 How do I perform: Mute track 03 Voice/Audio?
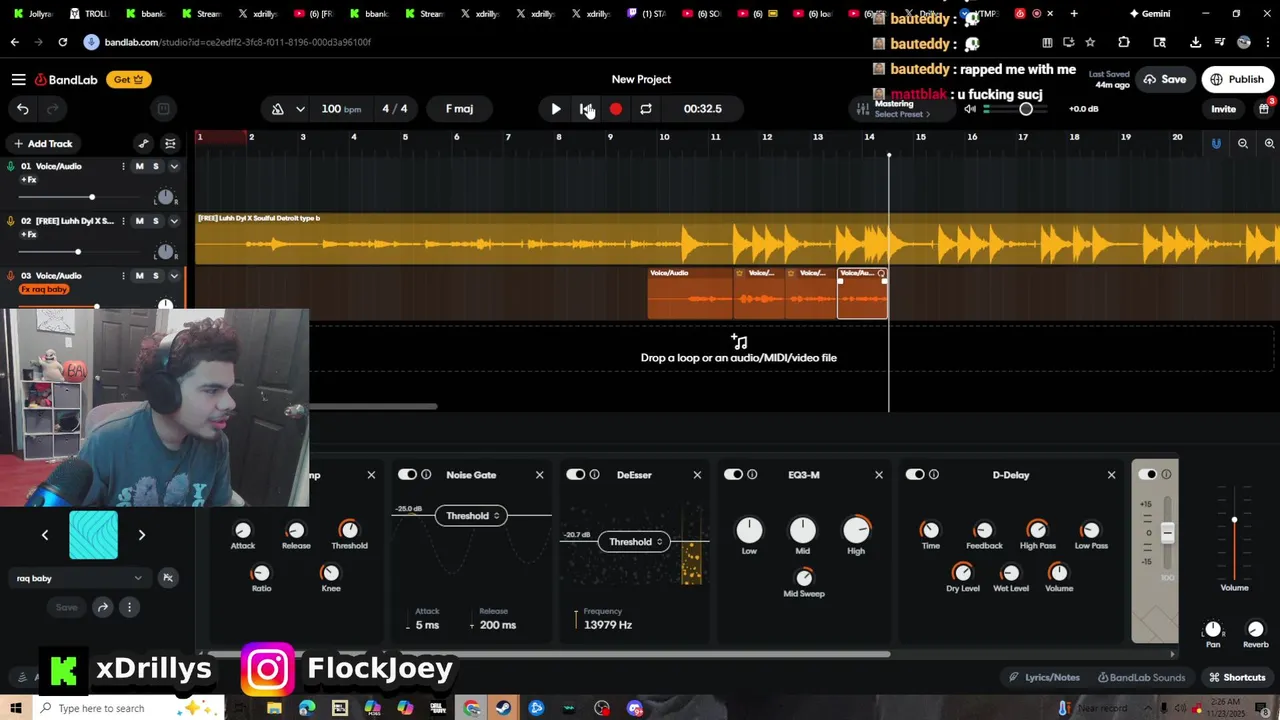140,276
